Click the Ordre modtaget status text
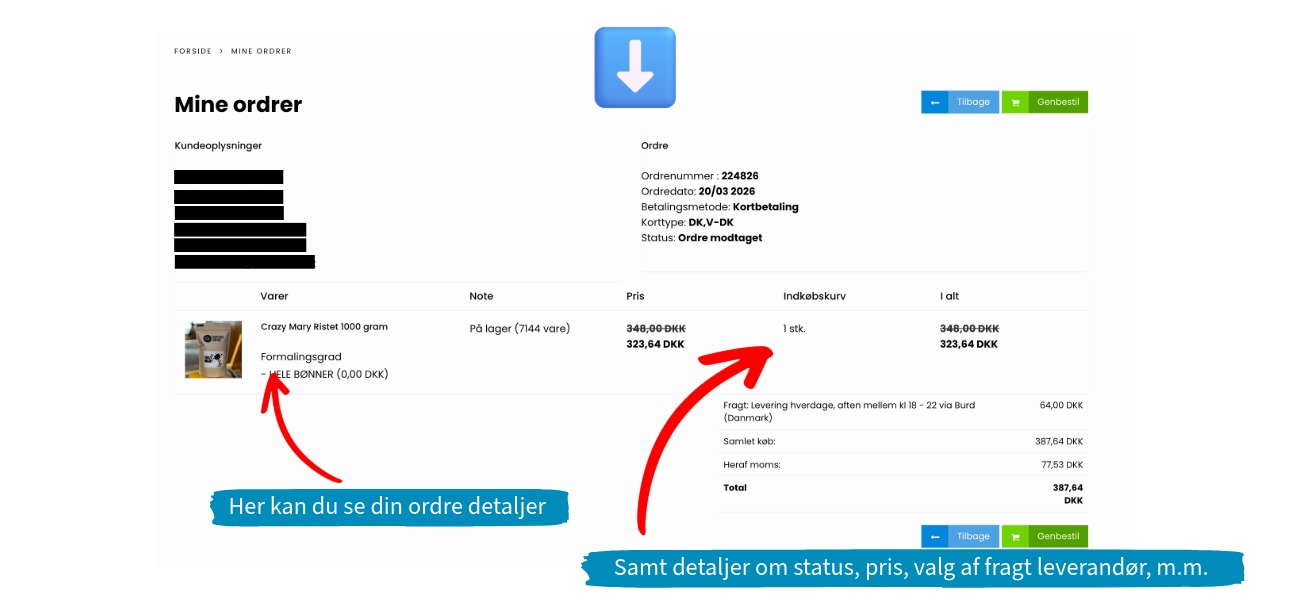The width and height of the screenshot is (1300, 600). [x=720, y=238]
